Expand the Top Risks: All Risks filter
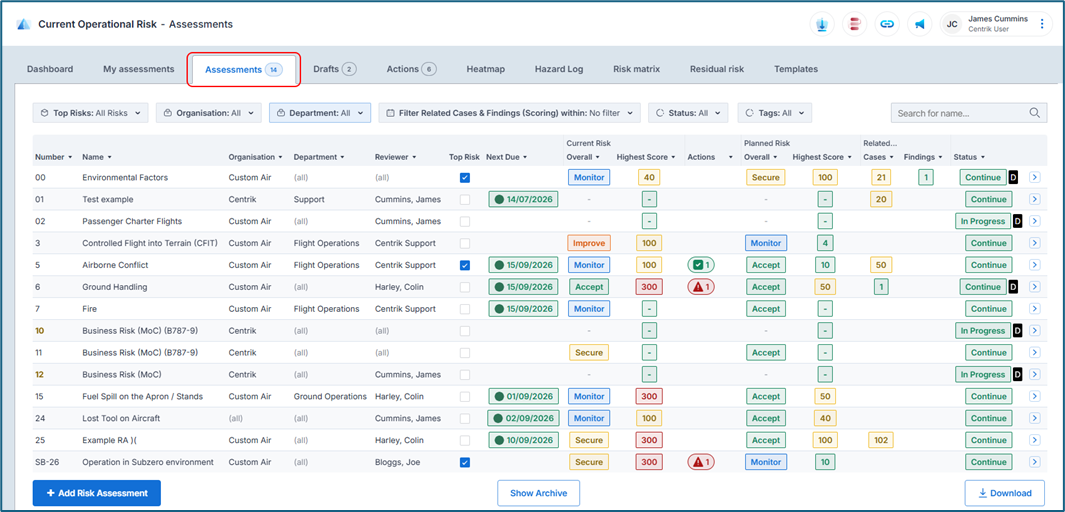 click(x=91, y=113)
